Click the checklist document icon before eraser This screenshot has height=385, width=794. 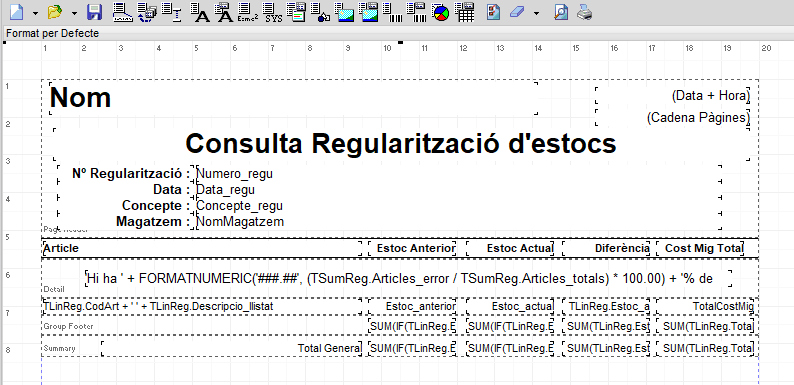(493, 12)
